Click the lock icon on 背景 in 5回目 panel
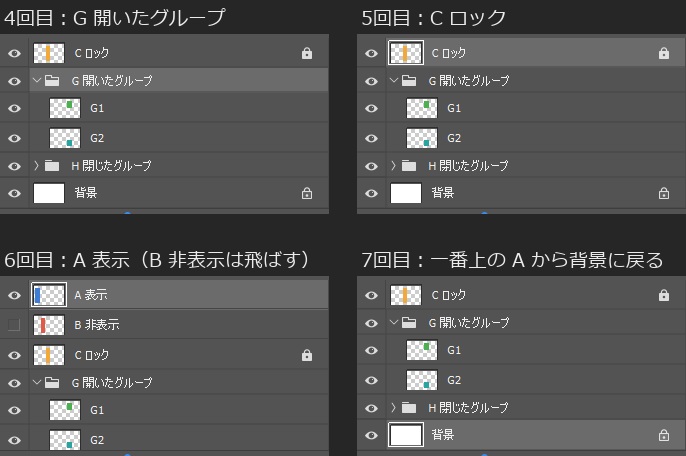Image resolution: width=686 pixels, height=456 pixels. tap(664, 193)
